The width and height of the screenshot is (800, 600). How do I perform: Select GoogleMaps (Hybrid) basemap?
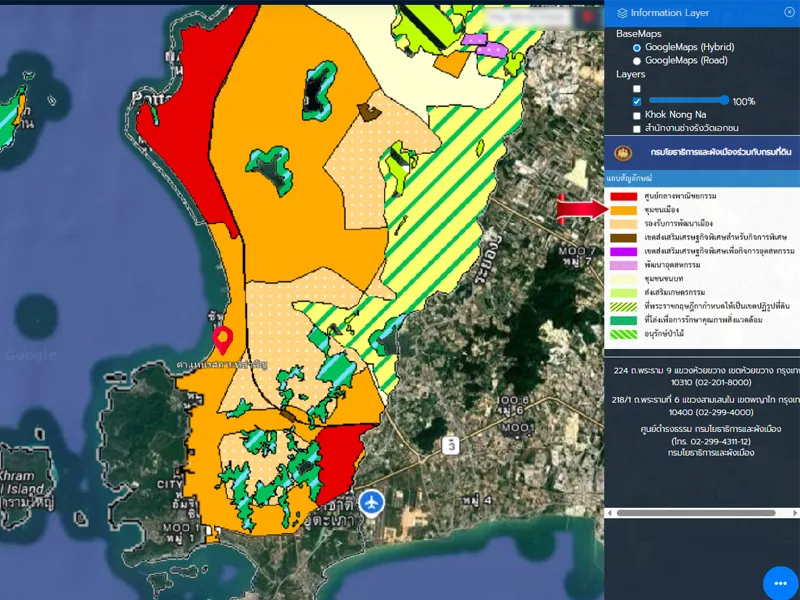coord(637,47)
